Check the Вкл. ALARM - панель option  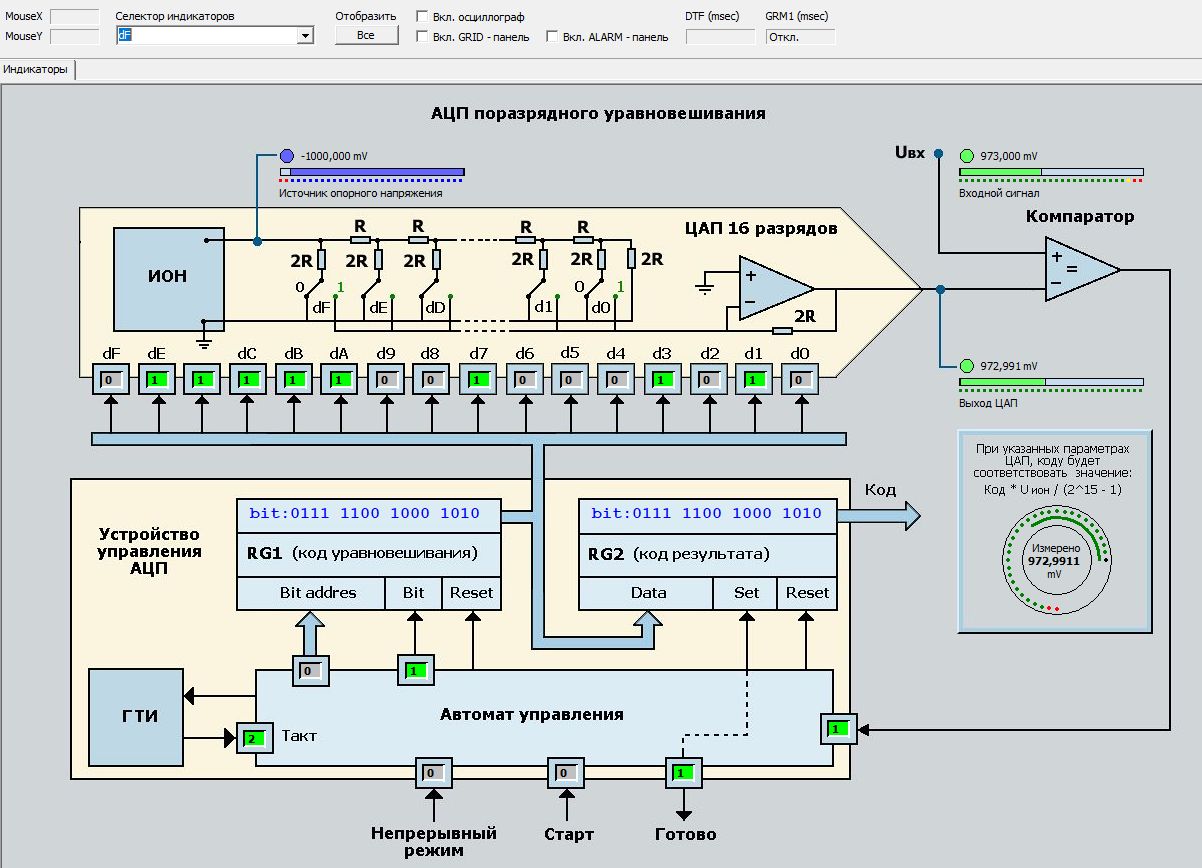(552, 37)
